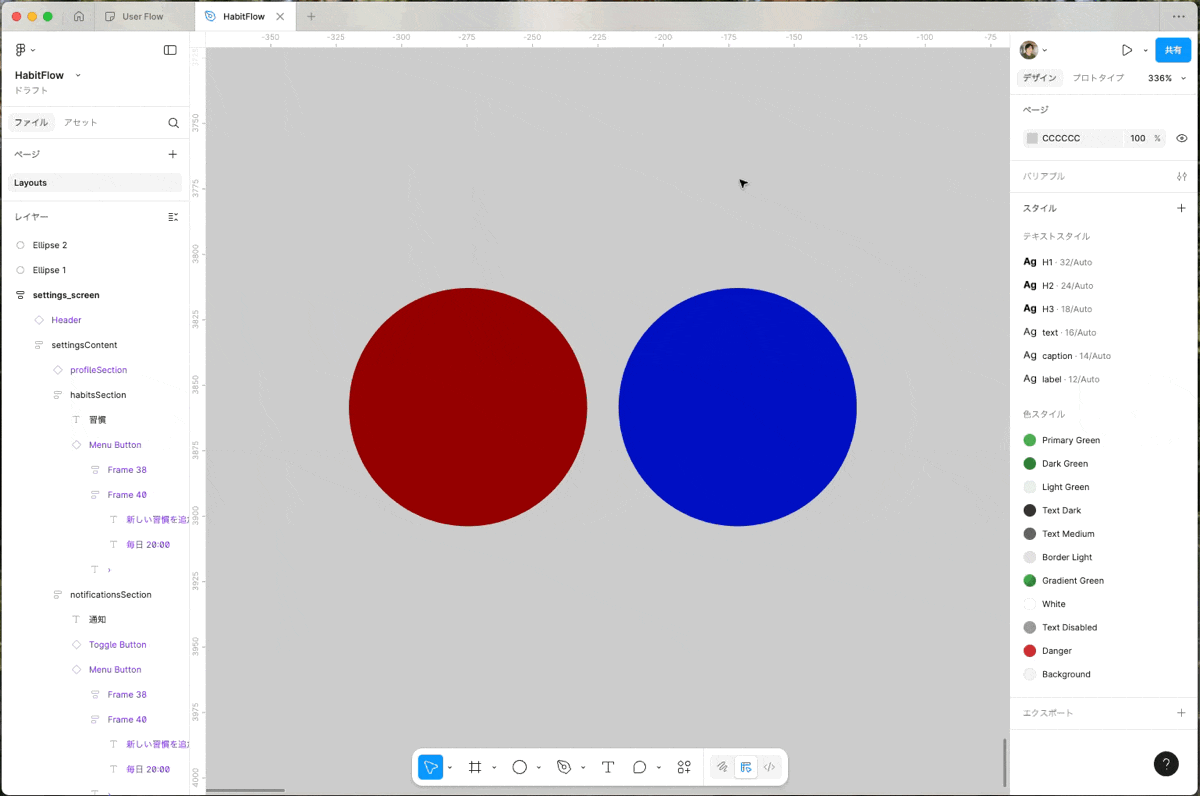Add a new page with the plus button
This screenshot has width=1200, height=796.
(x=172, y=154)
